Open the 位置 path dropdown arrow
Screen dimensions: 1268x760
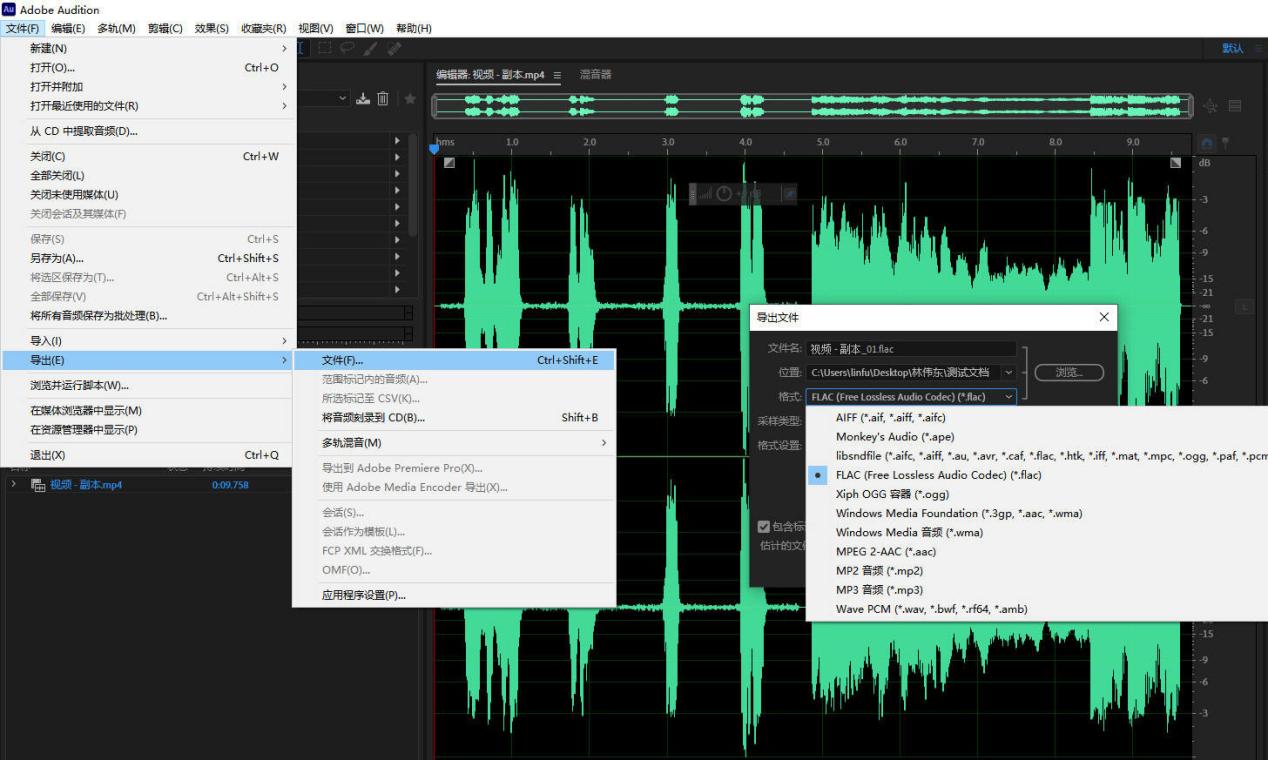pos(1008,372)
